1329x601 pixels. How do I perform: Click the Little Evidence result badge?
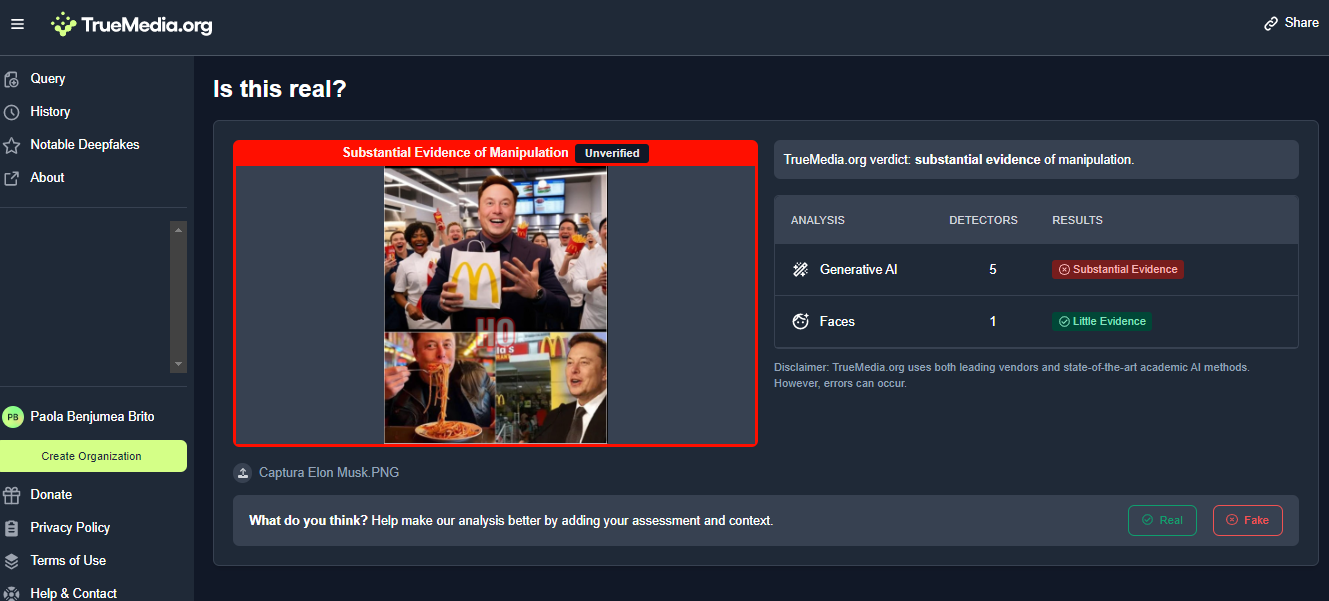pos(1101,321)
